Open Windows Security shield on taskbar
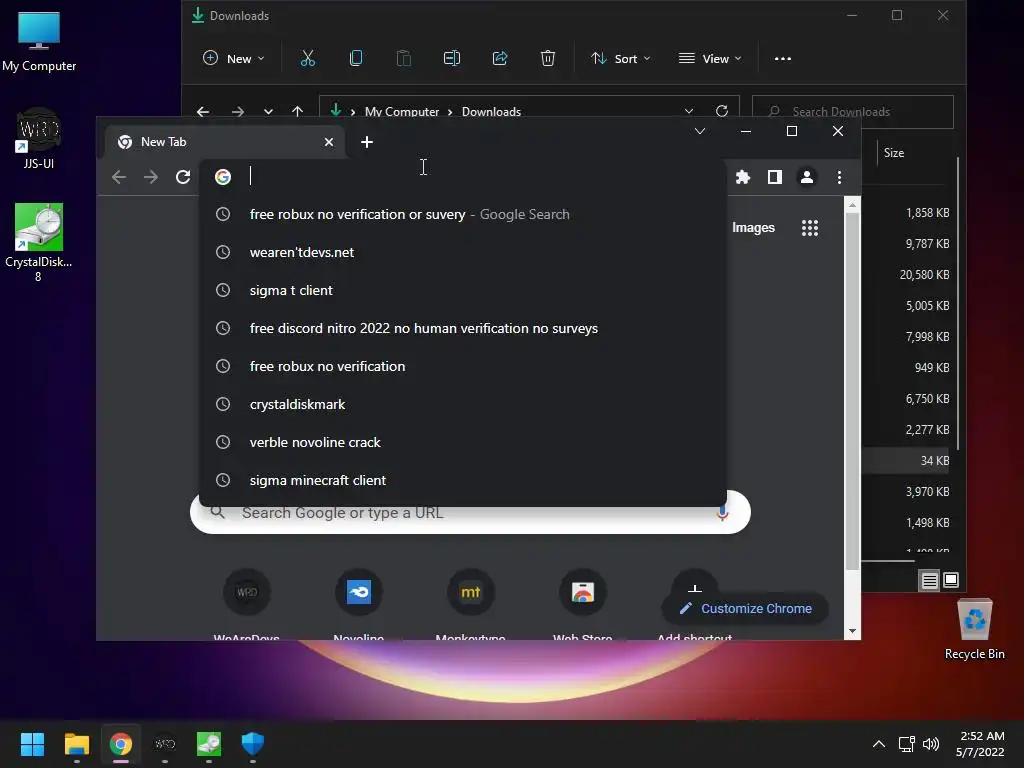Viewport: 1024px width, 768px height. pyautogui.click(x=253, y=744)
